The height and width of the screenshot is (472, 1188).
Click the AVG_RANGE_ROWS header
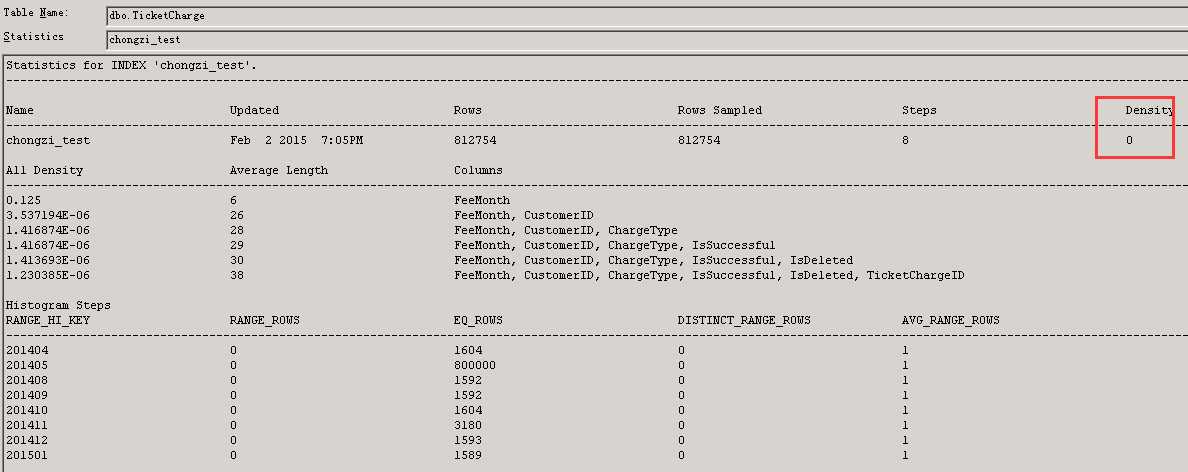click(950, 320)
